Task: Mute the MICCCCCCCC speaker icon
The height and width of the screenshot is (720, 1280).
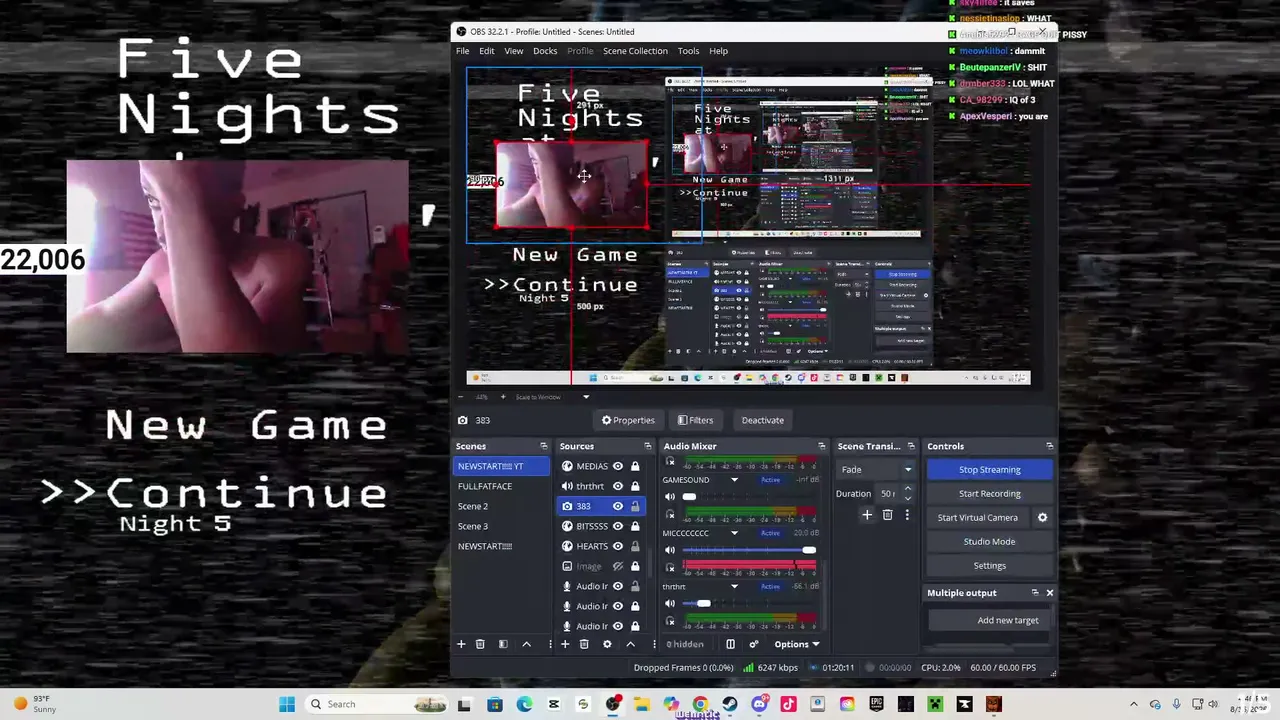Action: coord(670,550)
